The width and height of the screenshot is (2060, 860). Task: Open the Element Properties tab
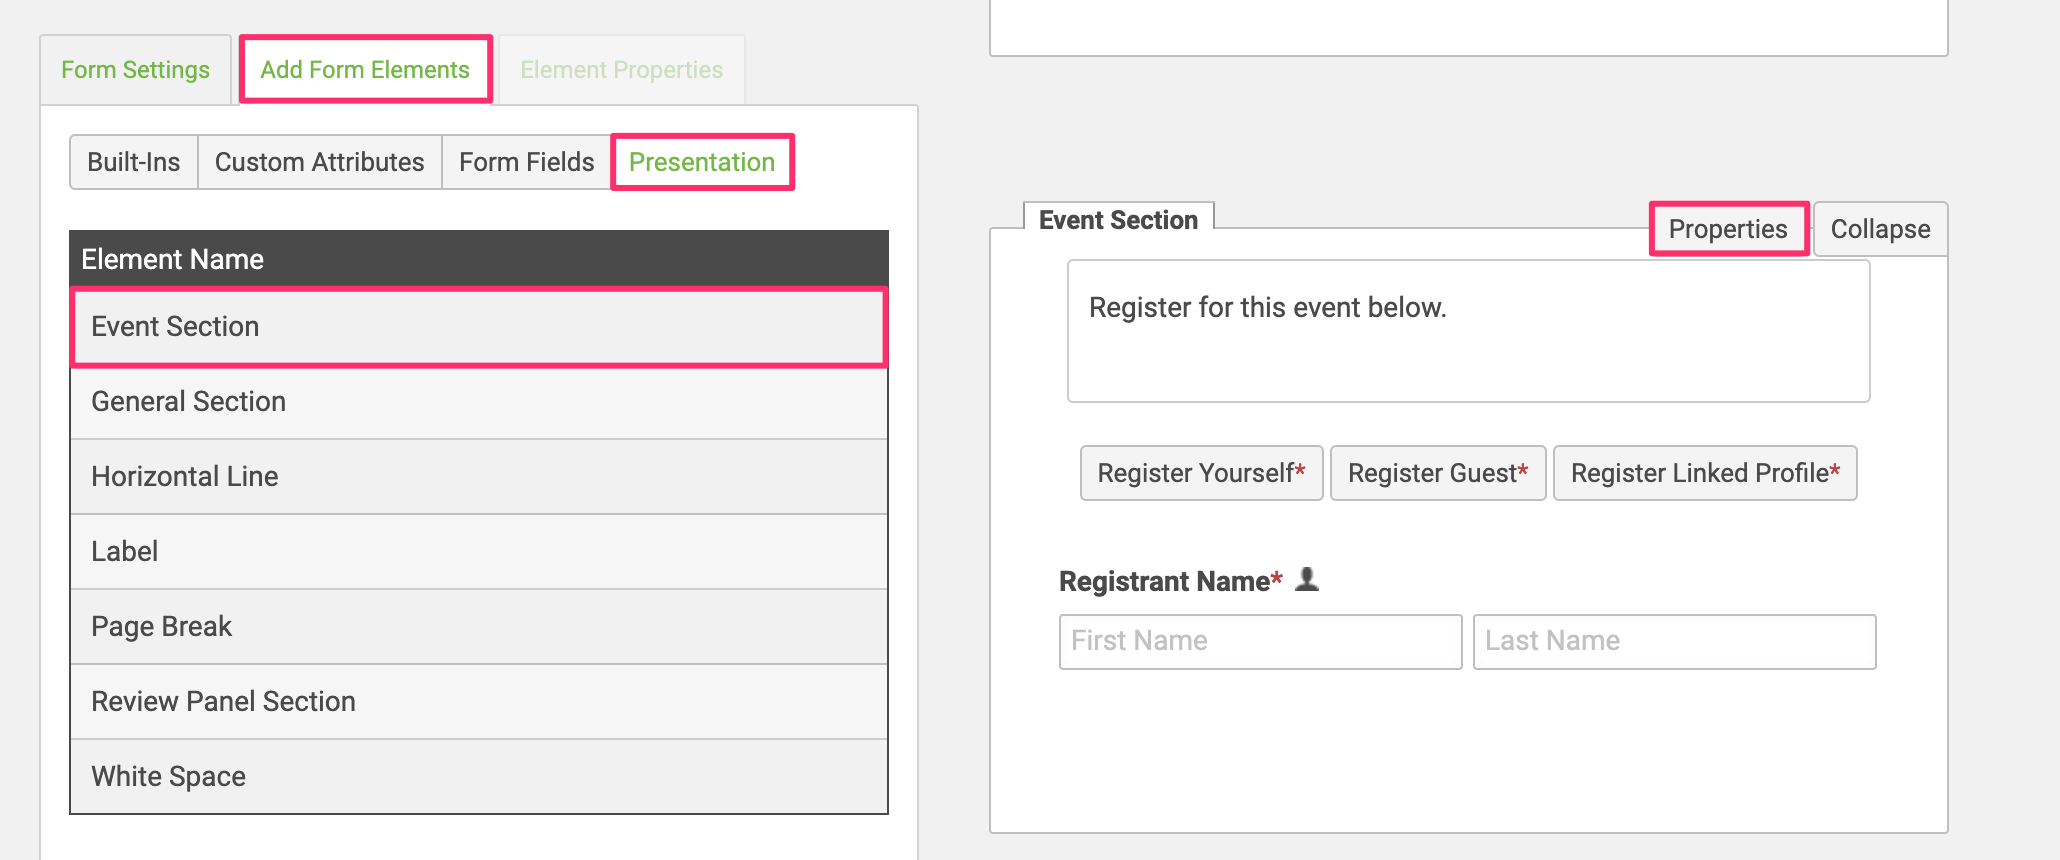pos(621,70)
